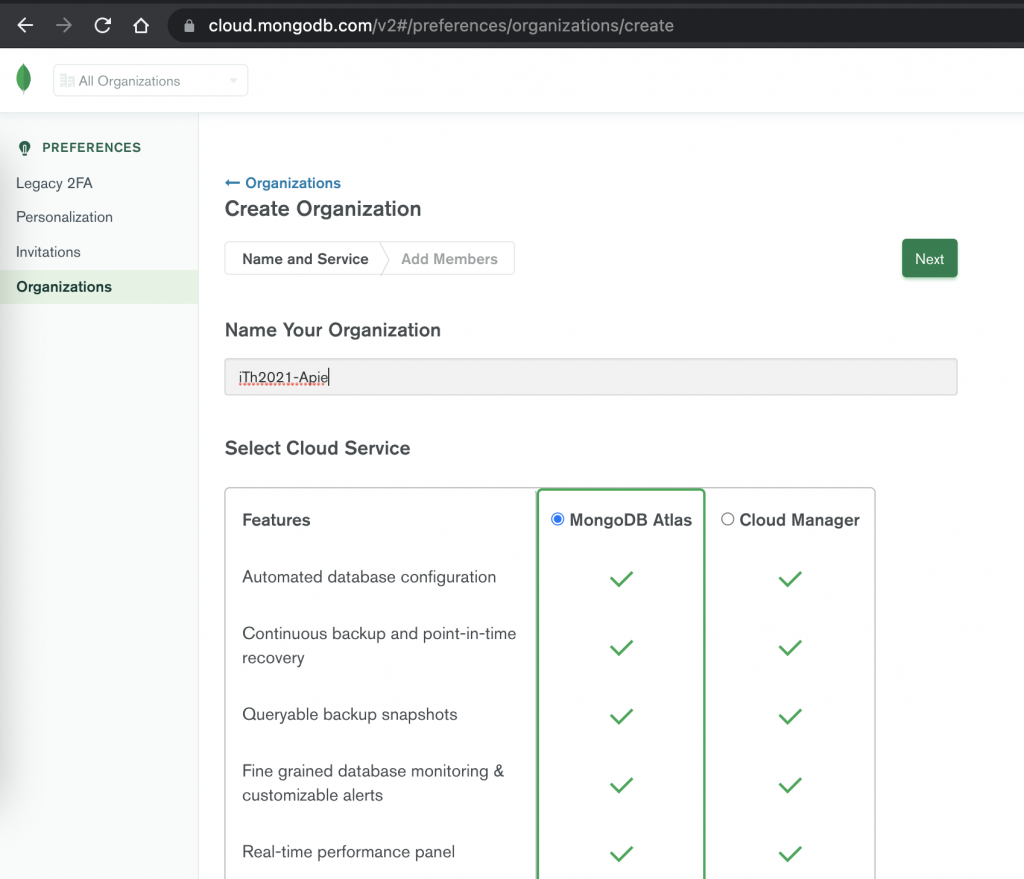The height and width of the screenshot is (879, 1024).
Task: Open Legacy 2FA preferences
Action: (54, 183)
